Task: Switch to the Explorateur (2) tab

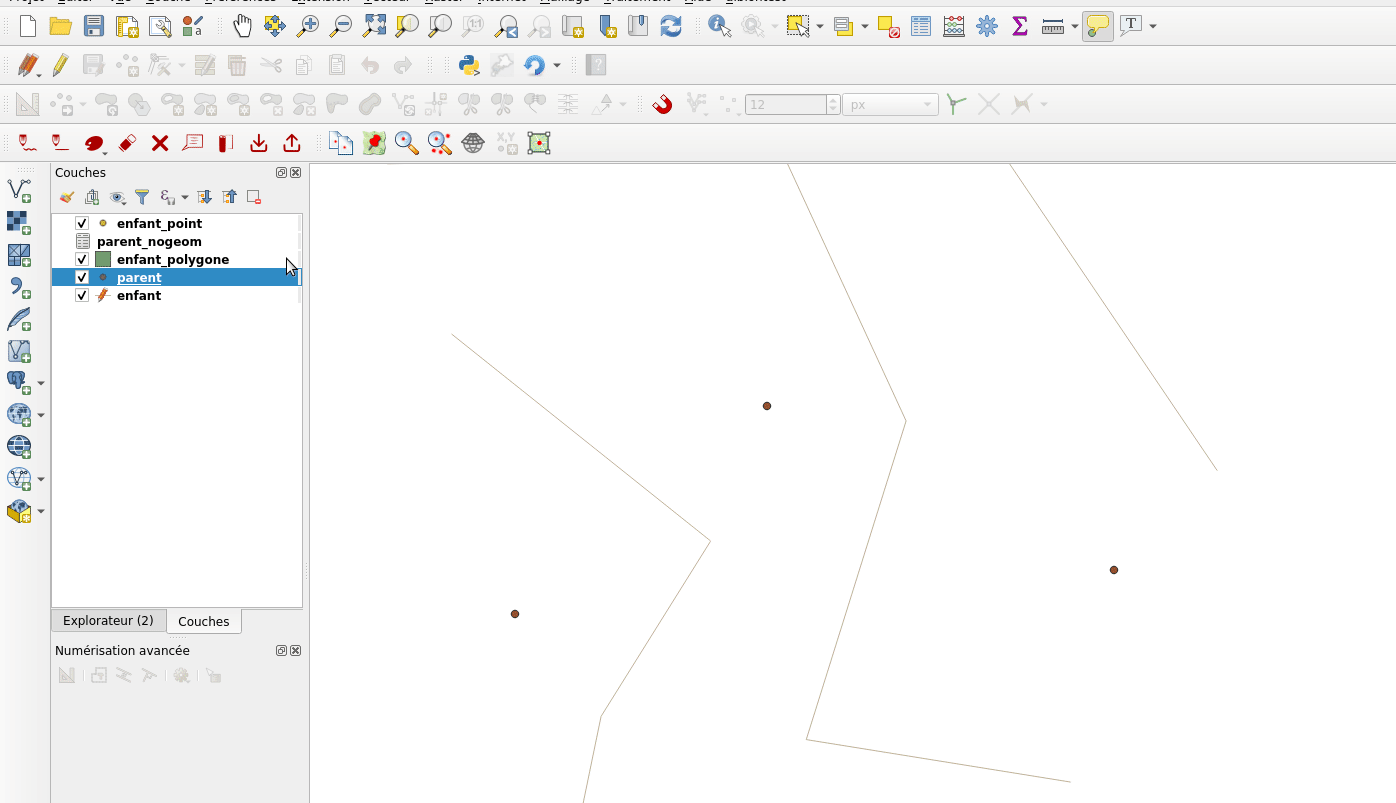Action: point(108,621)
